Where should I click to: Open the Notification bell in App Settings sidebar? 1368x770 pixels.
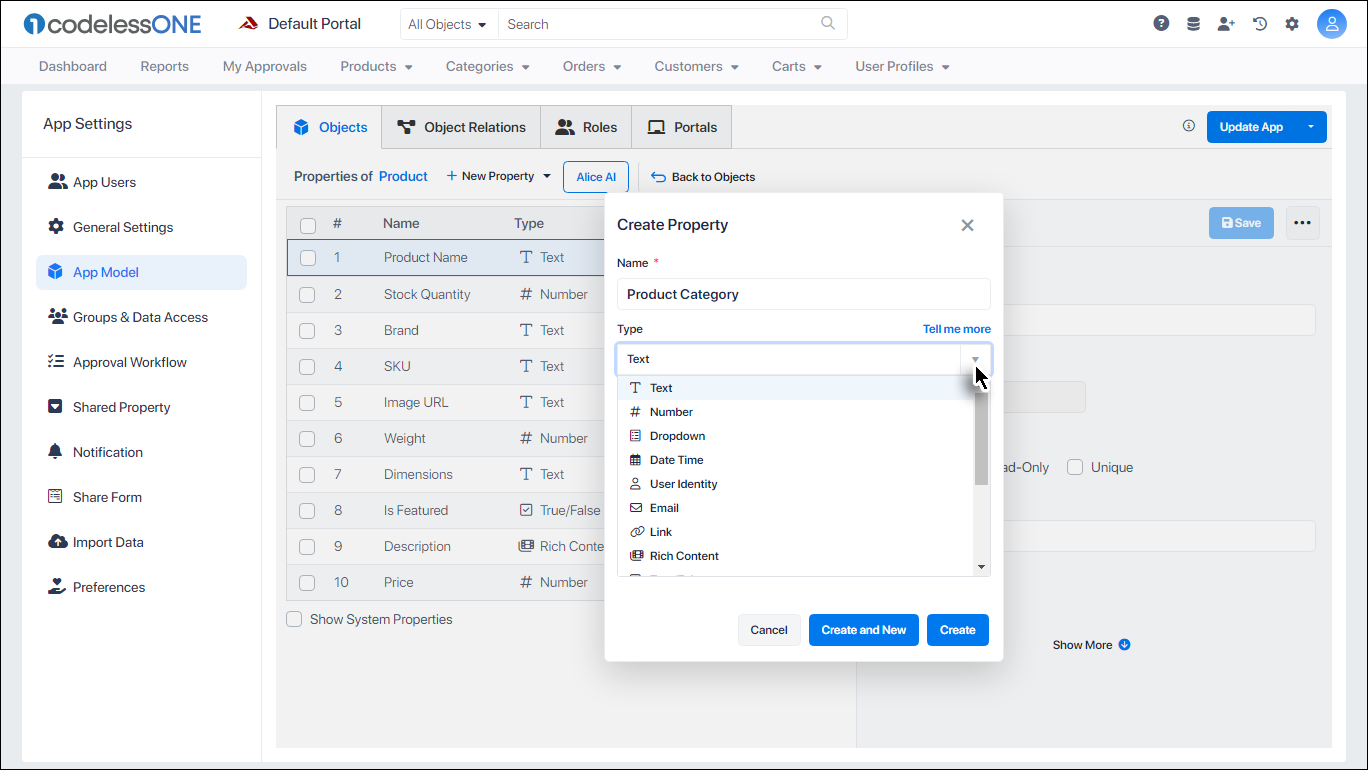tap(57, 452)
